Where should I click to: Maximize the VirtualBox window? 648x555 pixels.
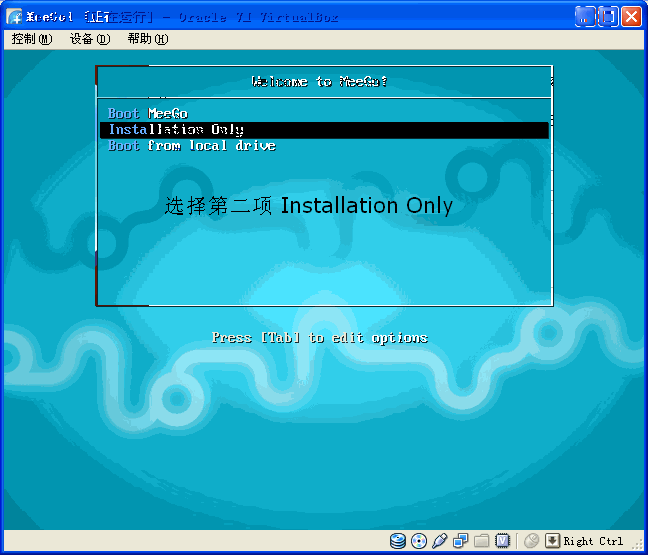(608, 17)
